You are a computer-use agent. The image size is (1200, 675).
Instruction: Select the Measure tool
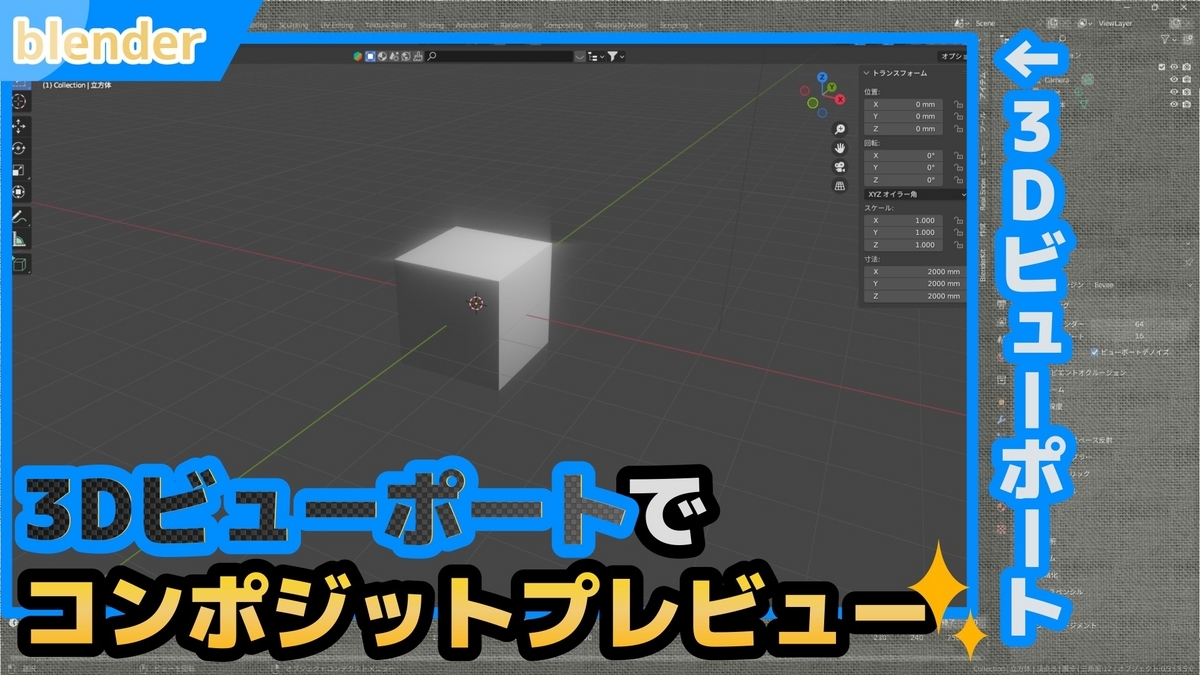[x=20, y=238]
